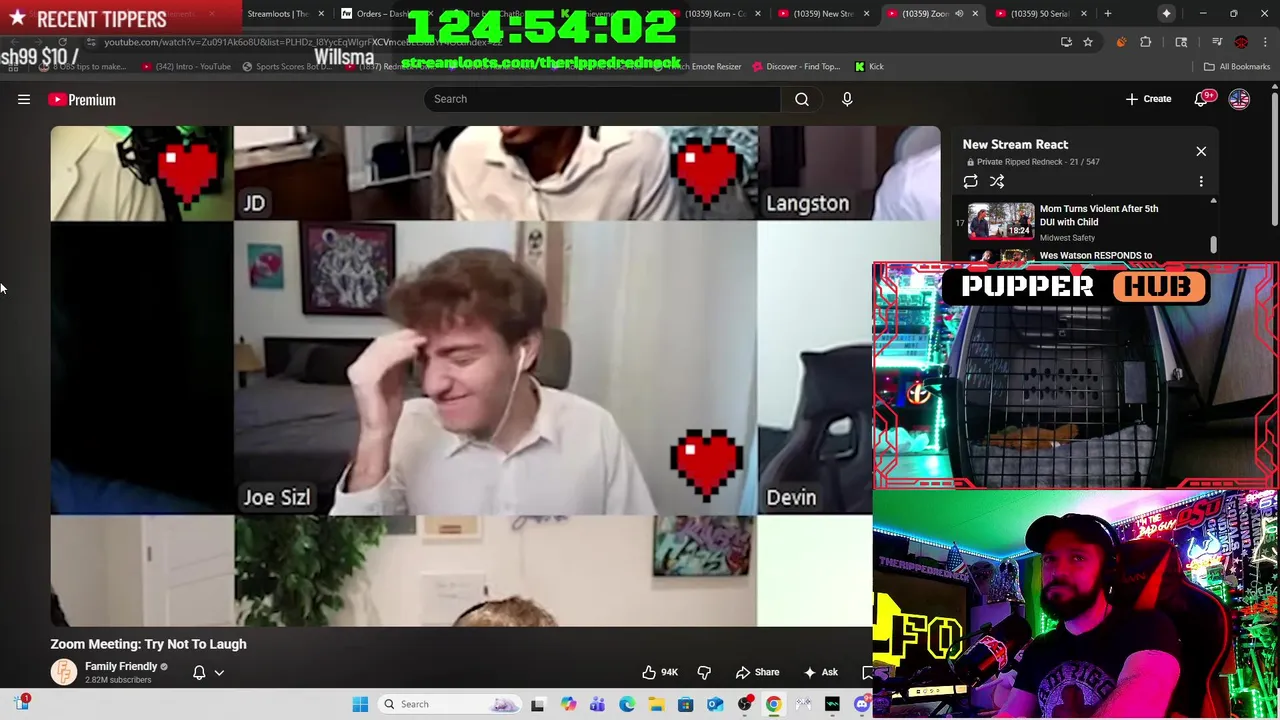Like the video with 94K thumbs up
The height and width of the screenshot is (720, 1280).
660,672
